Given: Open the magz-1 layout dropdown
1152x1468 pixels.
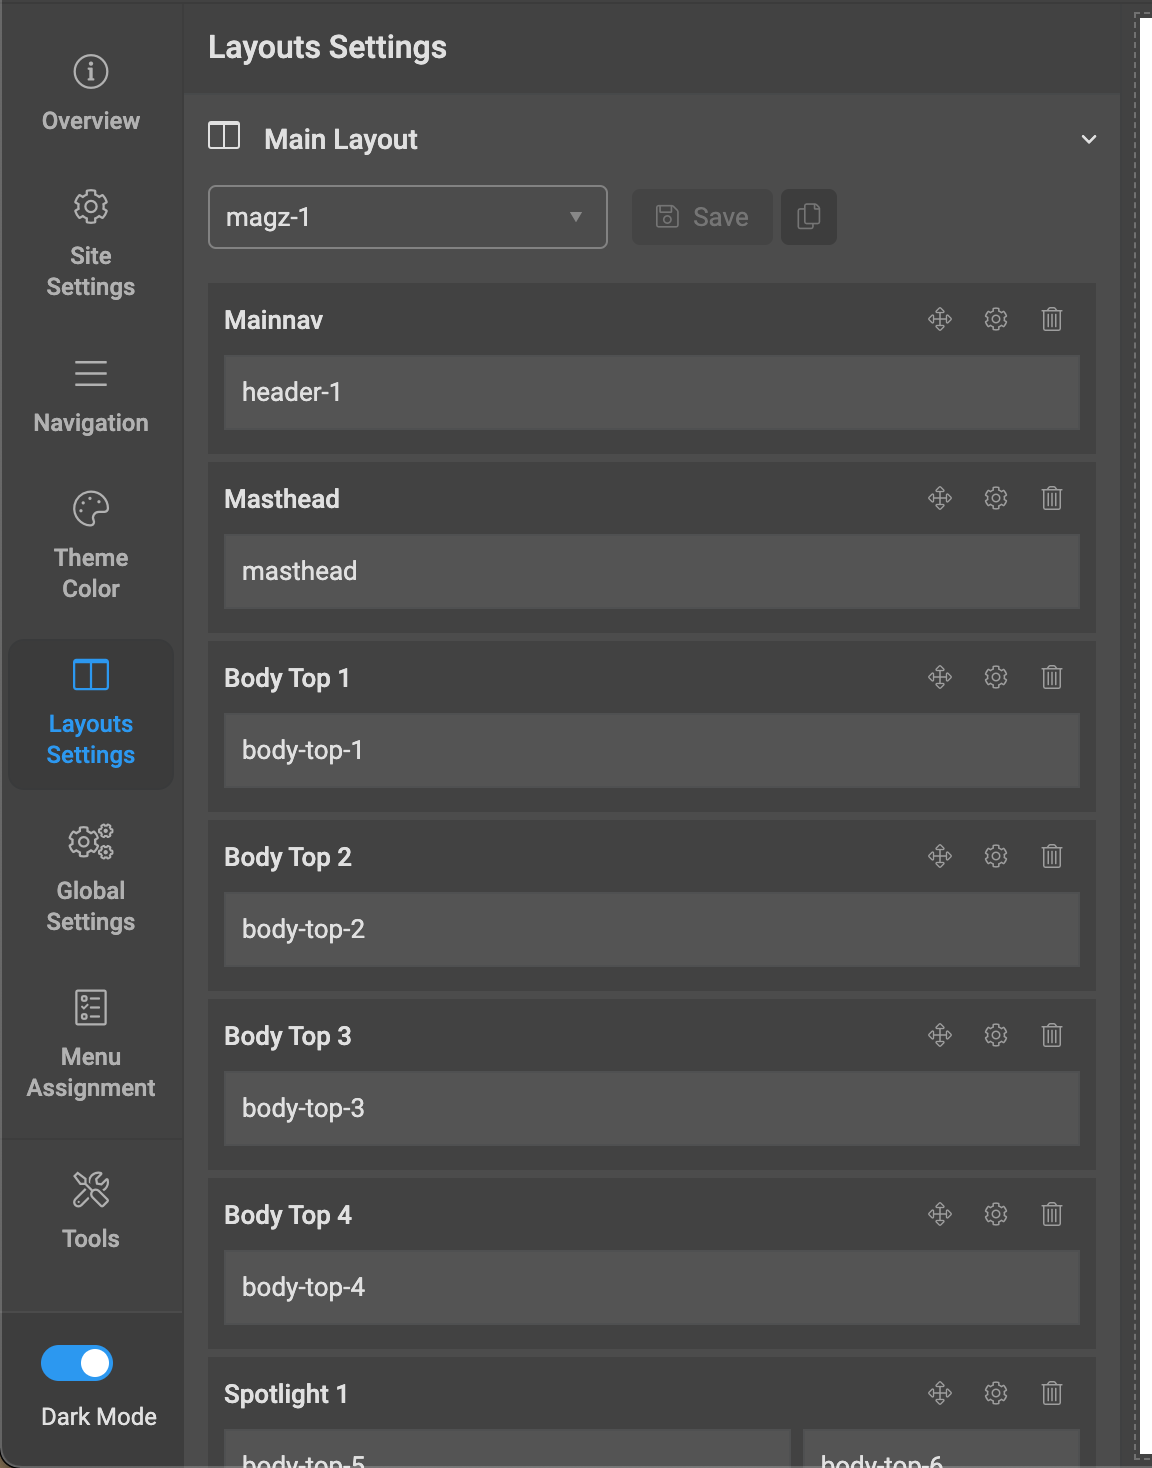Looking at the screenshot, I should pos(407,217).
